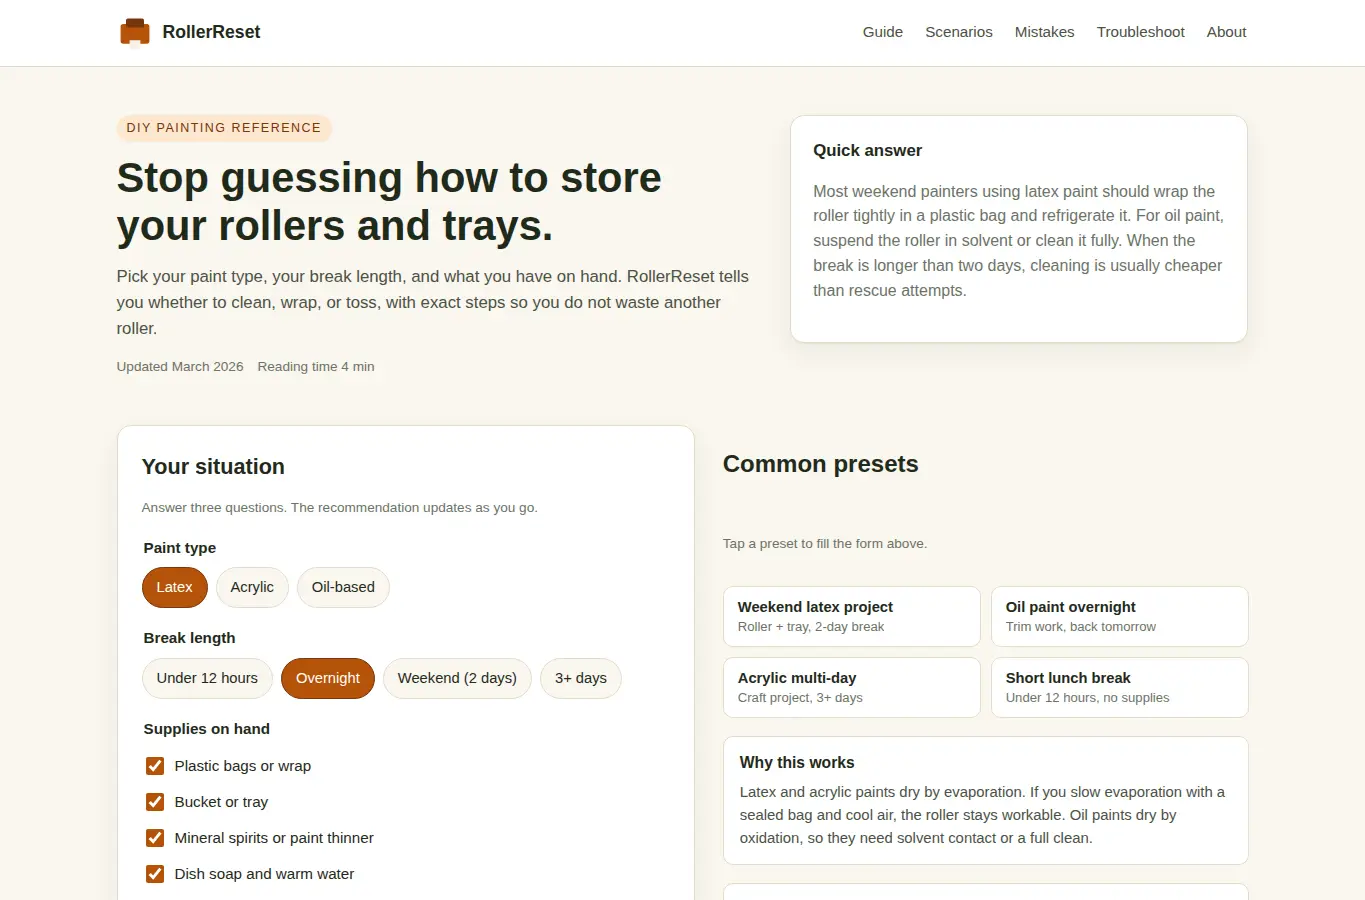Choose Overnight break length
The image size is (1365, 900).
click(x=328, y=678)
